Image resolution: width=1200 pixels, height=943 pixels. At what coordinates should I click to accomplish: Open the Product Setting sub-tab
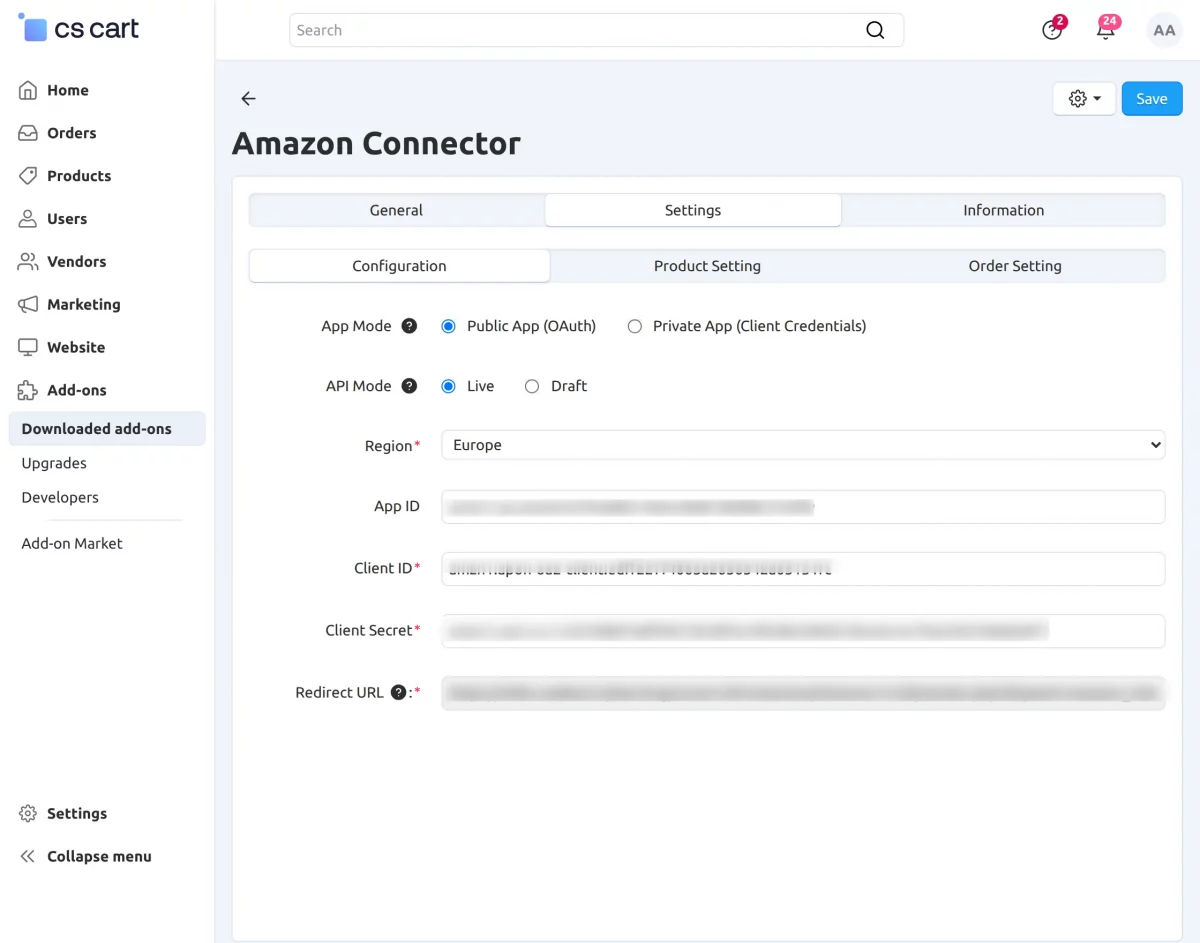coord(707,266)
